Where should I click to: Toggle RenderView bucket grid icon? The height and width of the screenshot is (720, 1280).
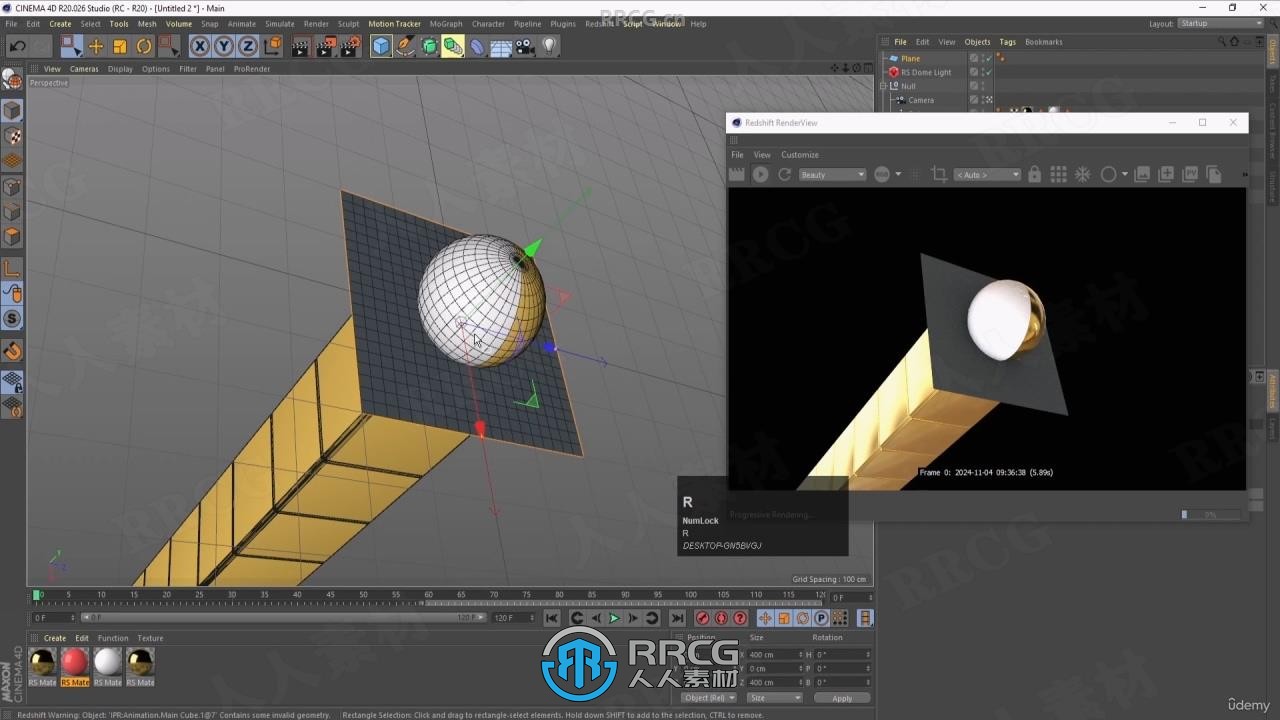pyautogui.click(x=1058, y=174)
